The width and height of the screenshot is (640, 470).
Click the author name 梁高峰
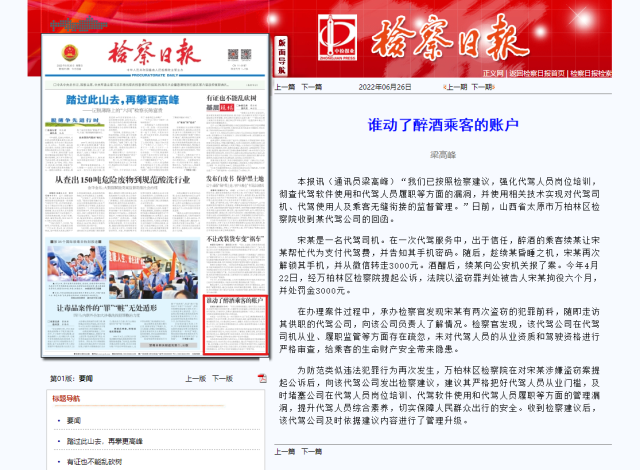pyautogui.click(x=443, y=155)
